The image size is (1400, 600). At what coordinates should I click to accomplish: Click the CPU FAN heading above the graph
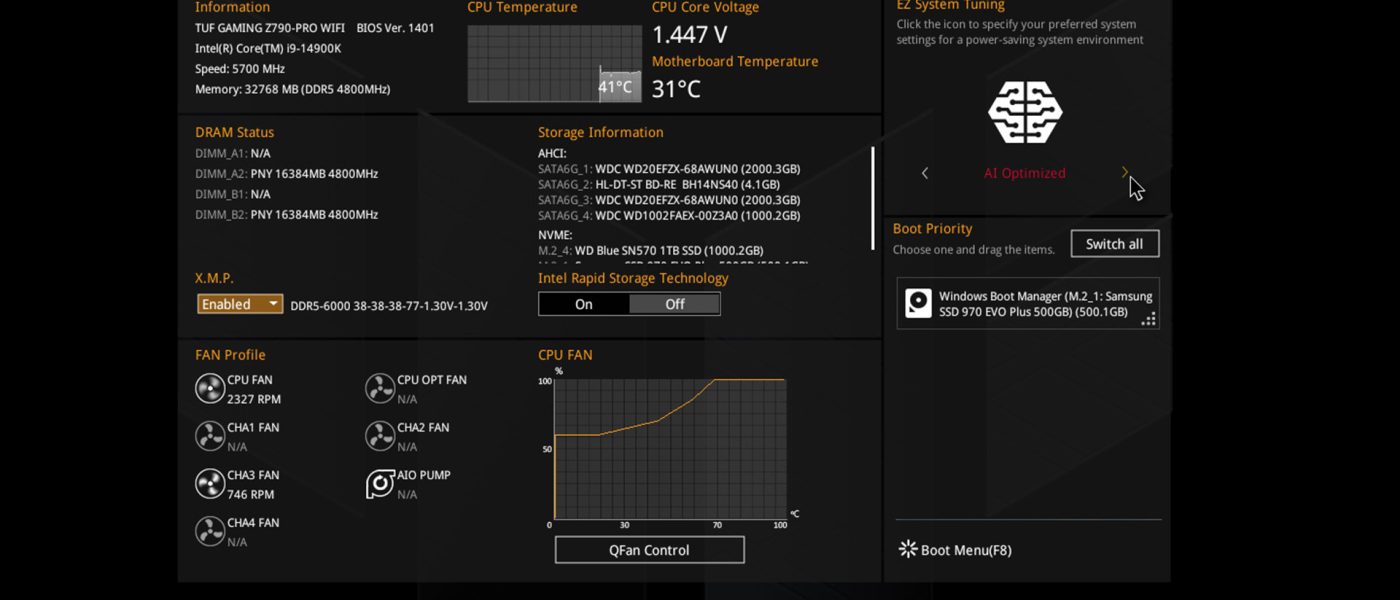(x=565, y=355)
